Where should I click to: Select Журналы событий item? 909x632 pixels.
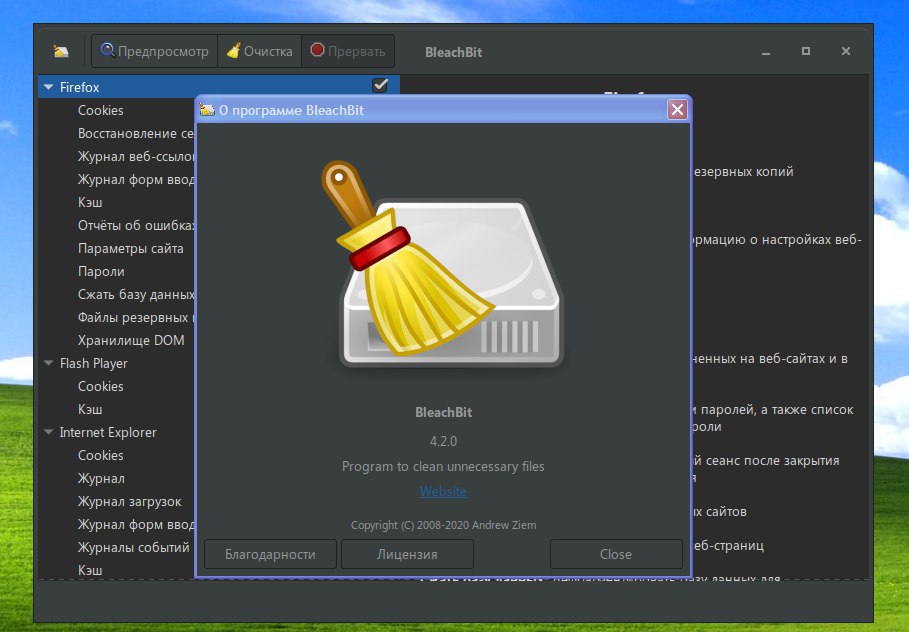(133, 547)
